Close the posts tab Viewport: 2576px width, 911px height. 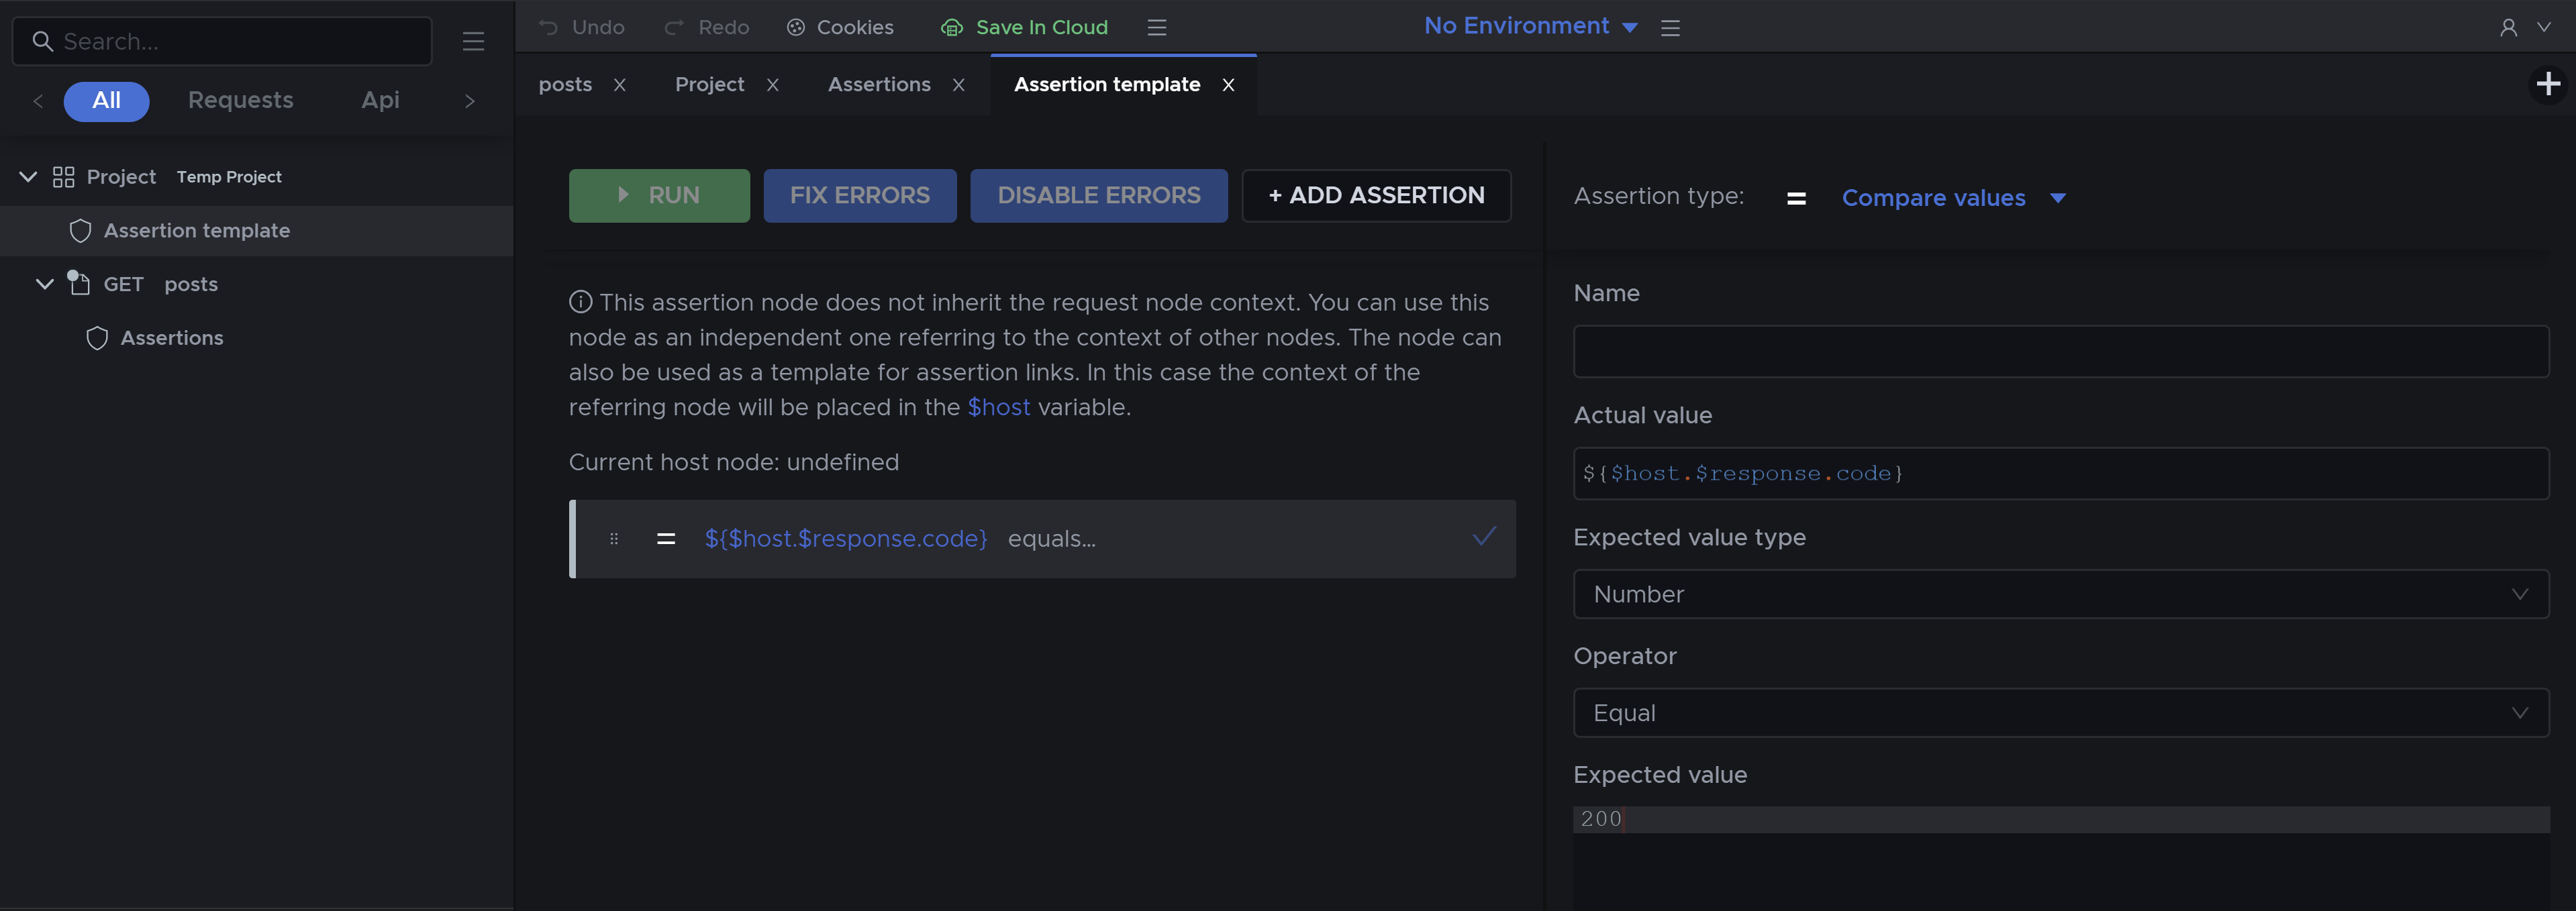pos(620,85)
